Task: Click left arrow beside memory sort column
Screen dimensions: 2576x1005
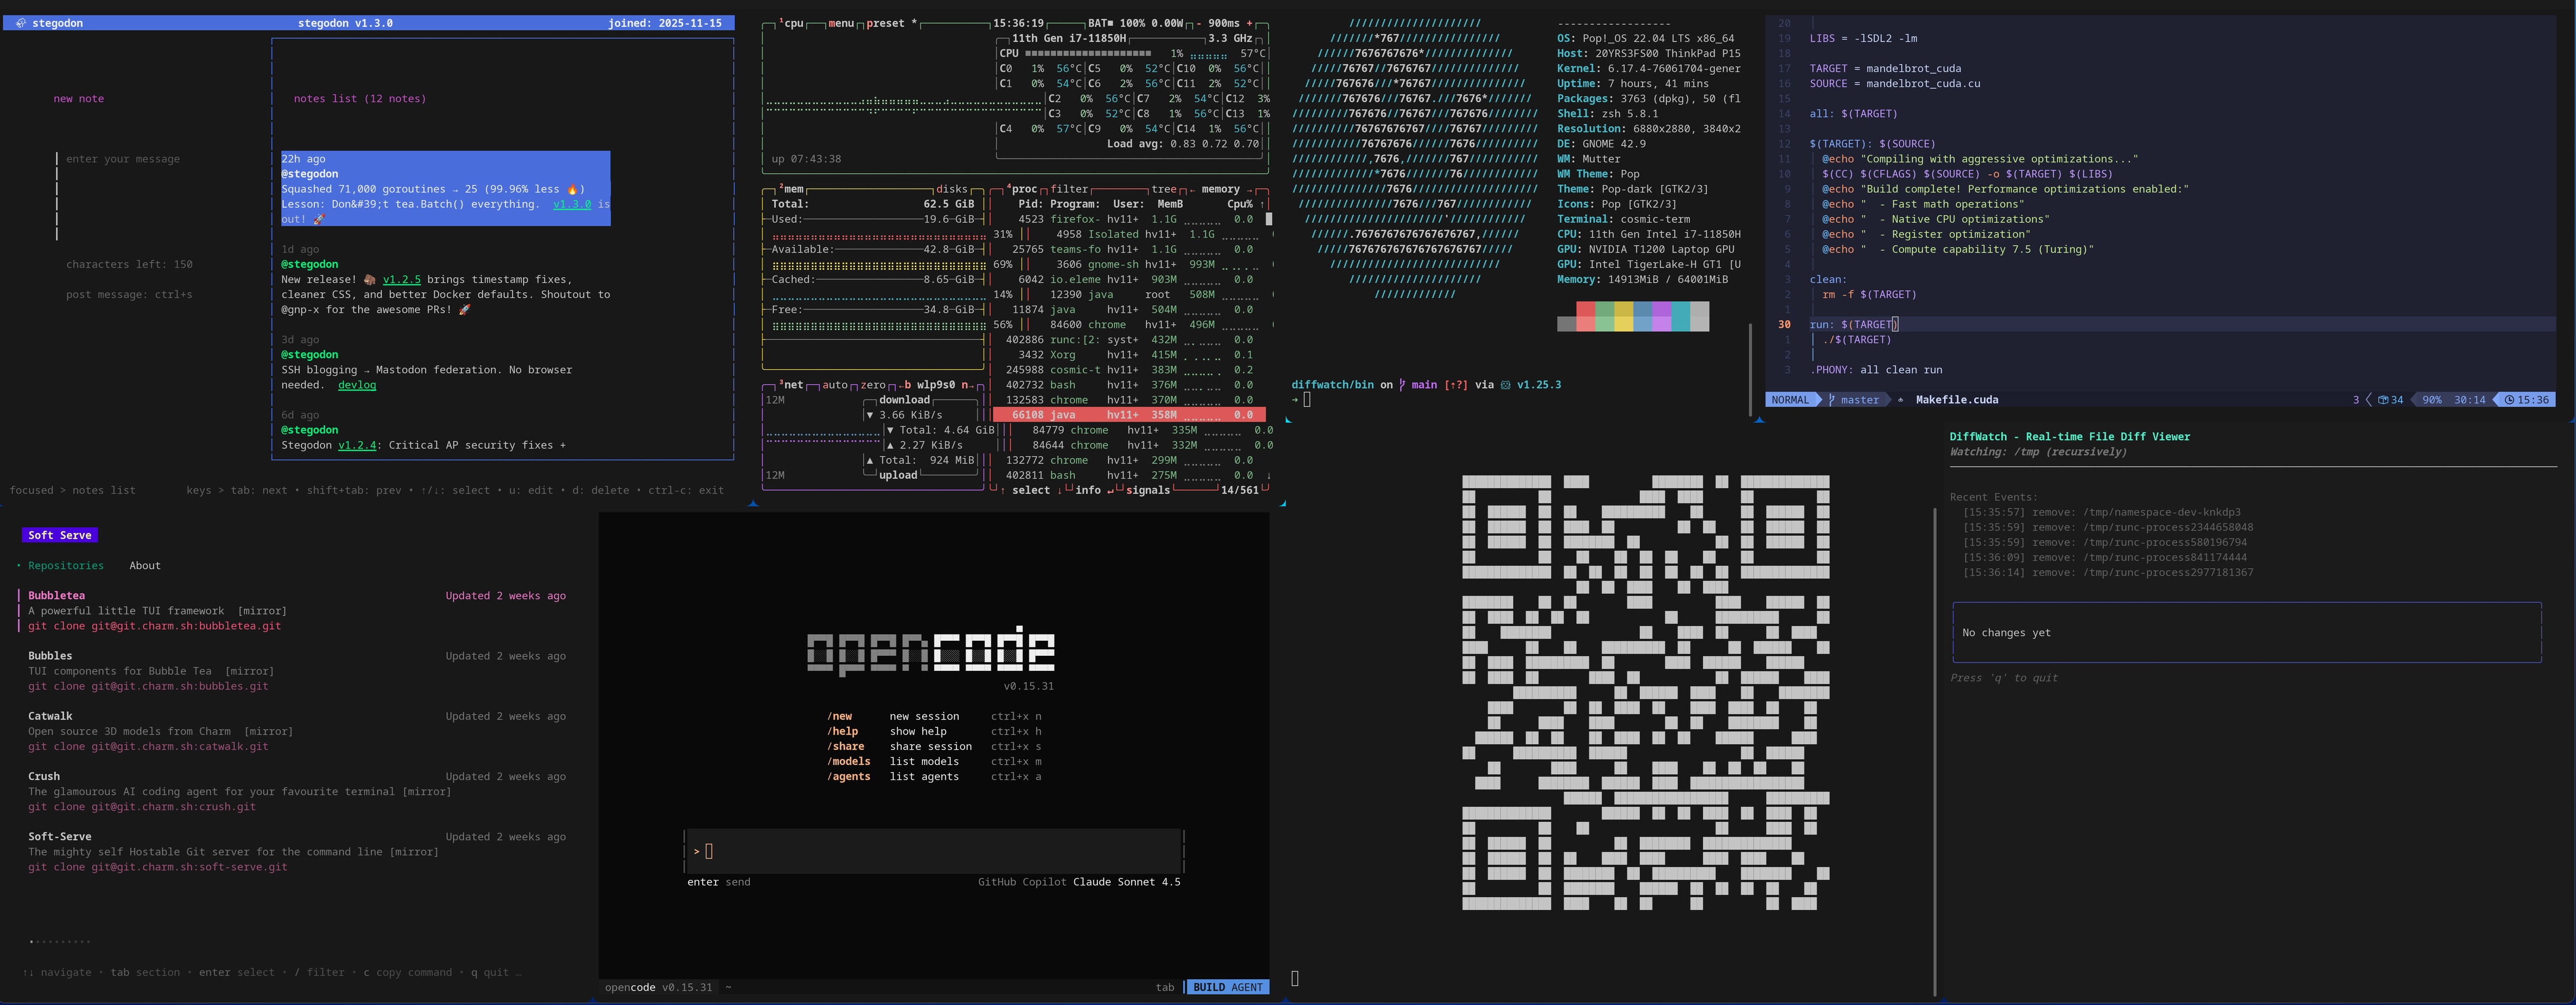Action: 1192,189
